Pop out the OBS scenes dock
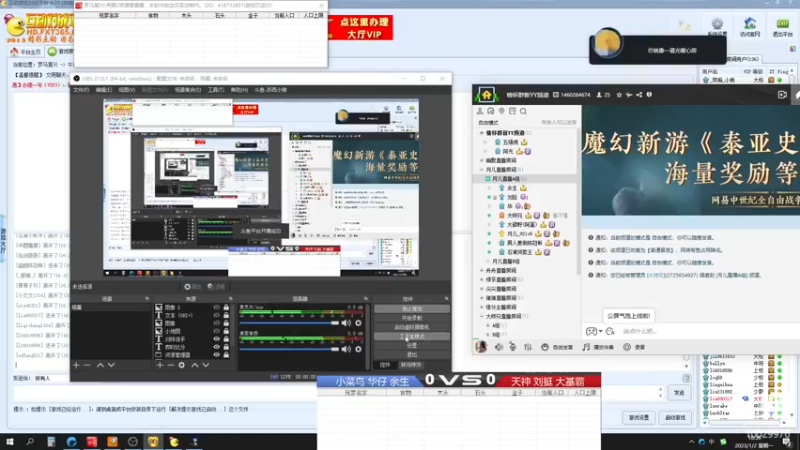800x450 pixels. (x=147, y=299)
